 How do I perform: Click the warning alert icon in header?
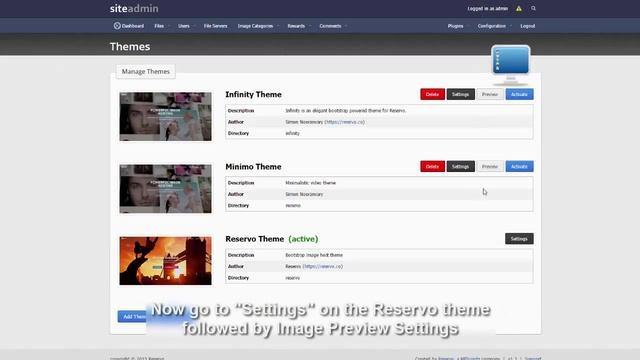click(x=519, y=9)
